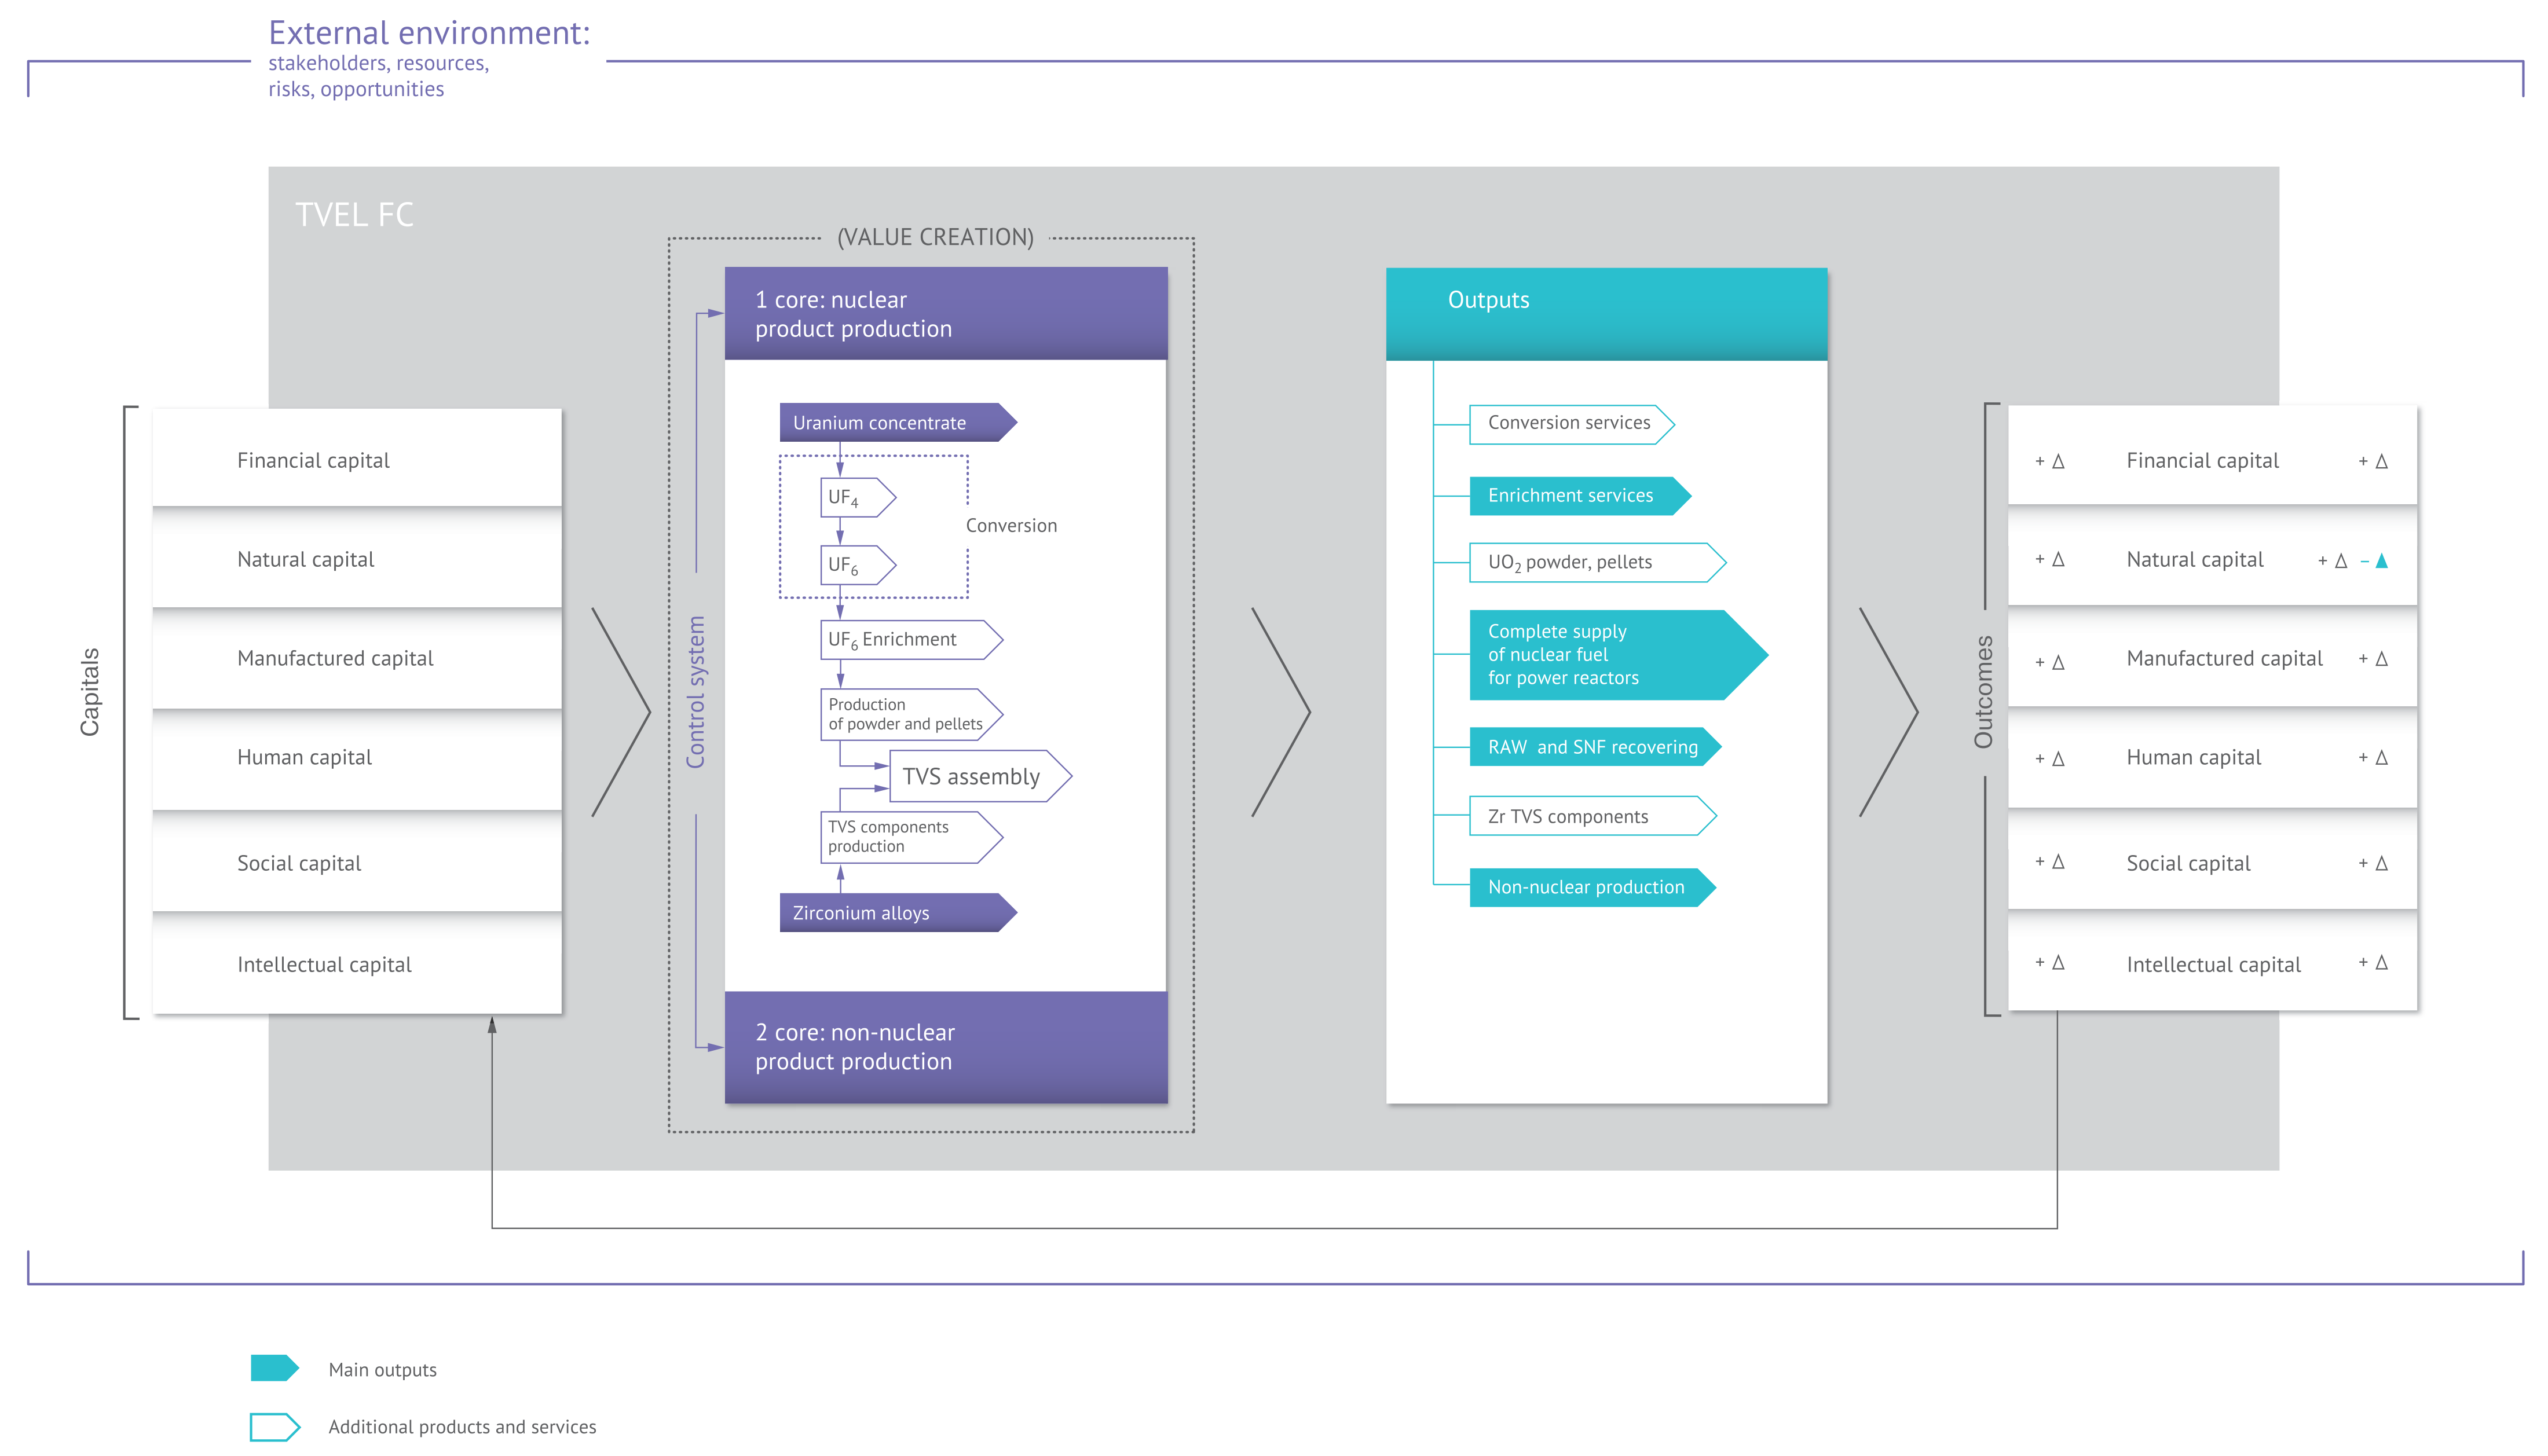Click the outlined 'Additional products and services' legend arrow
This screenshot has height=1456, width=2548.
pos(275,1426)
